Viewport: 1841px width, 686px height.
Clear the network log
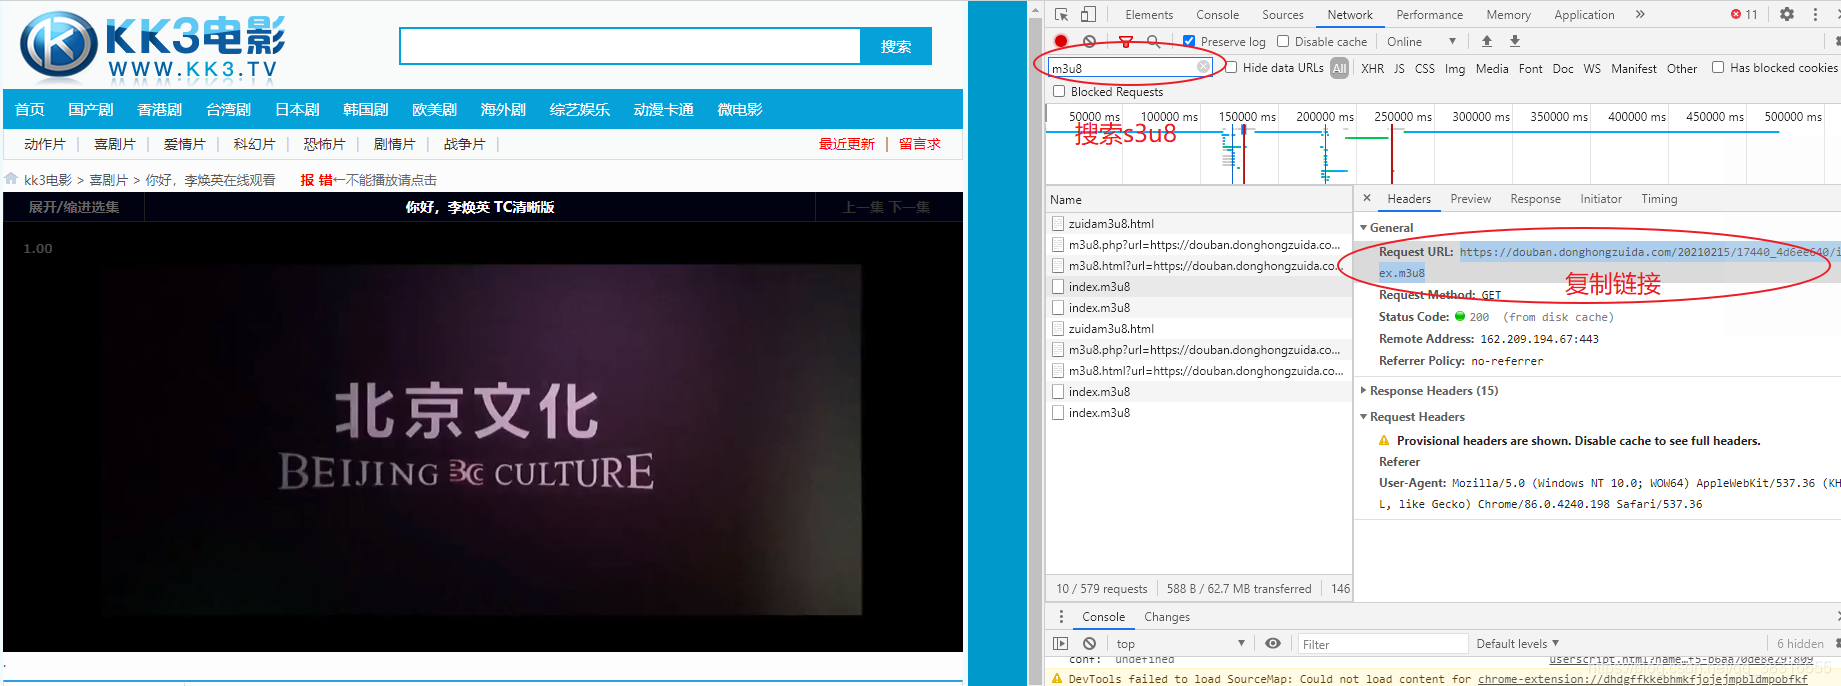tap(1090, 41)
